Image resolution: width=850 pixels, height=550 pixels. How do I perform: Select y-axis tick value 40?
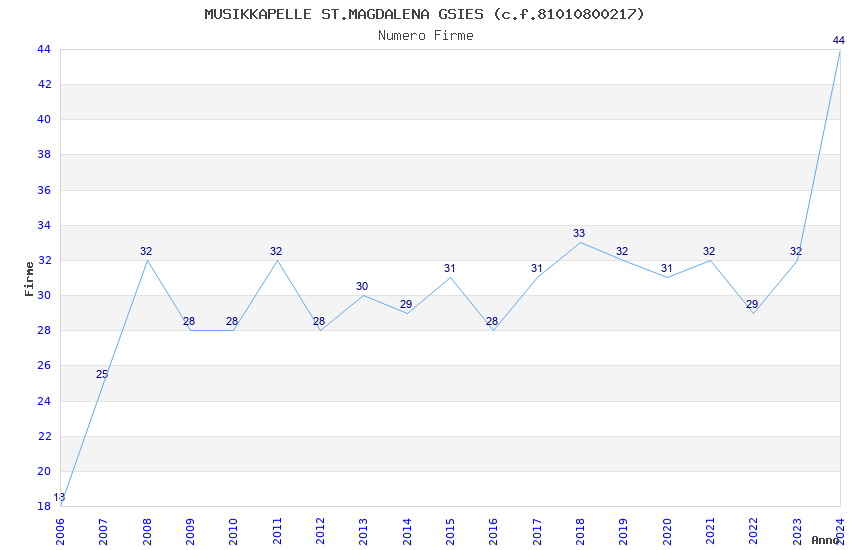44,119
